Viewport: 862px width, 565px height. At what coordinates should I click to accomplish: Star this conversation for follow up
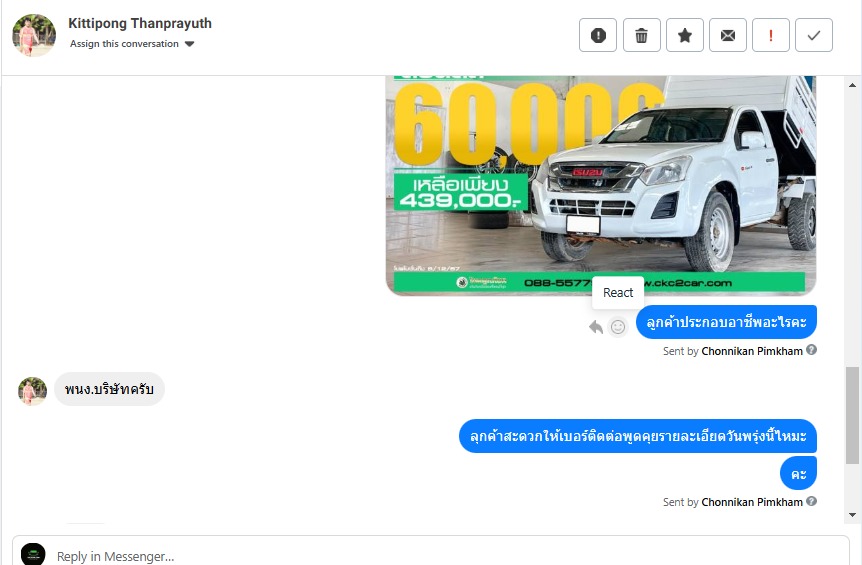684,35
